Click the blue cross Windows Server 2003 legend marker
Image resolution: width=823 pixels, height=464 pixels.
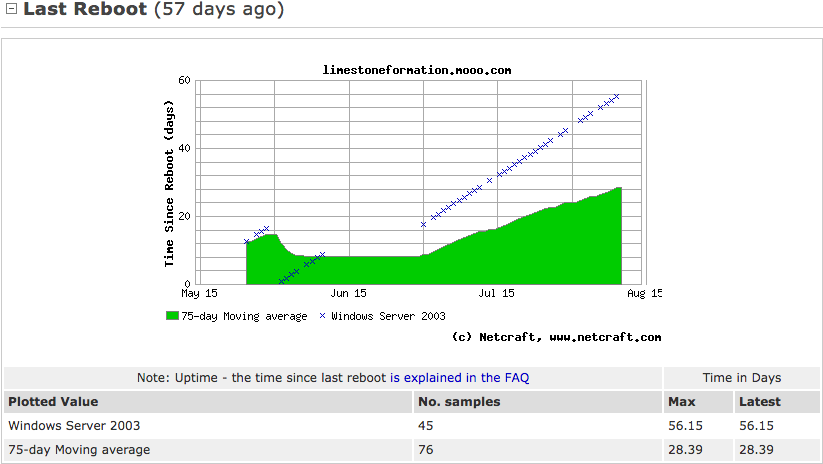322,315
